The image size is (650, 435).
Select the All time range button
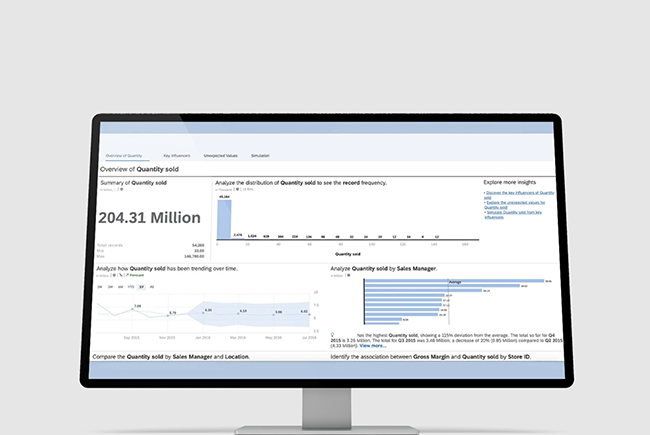tap(152, 287)
